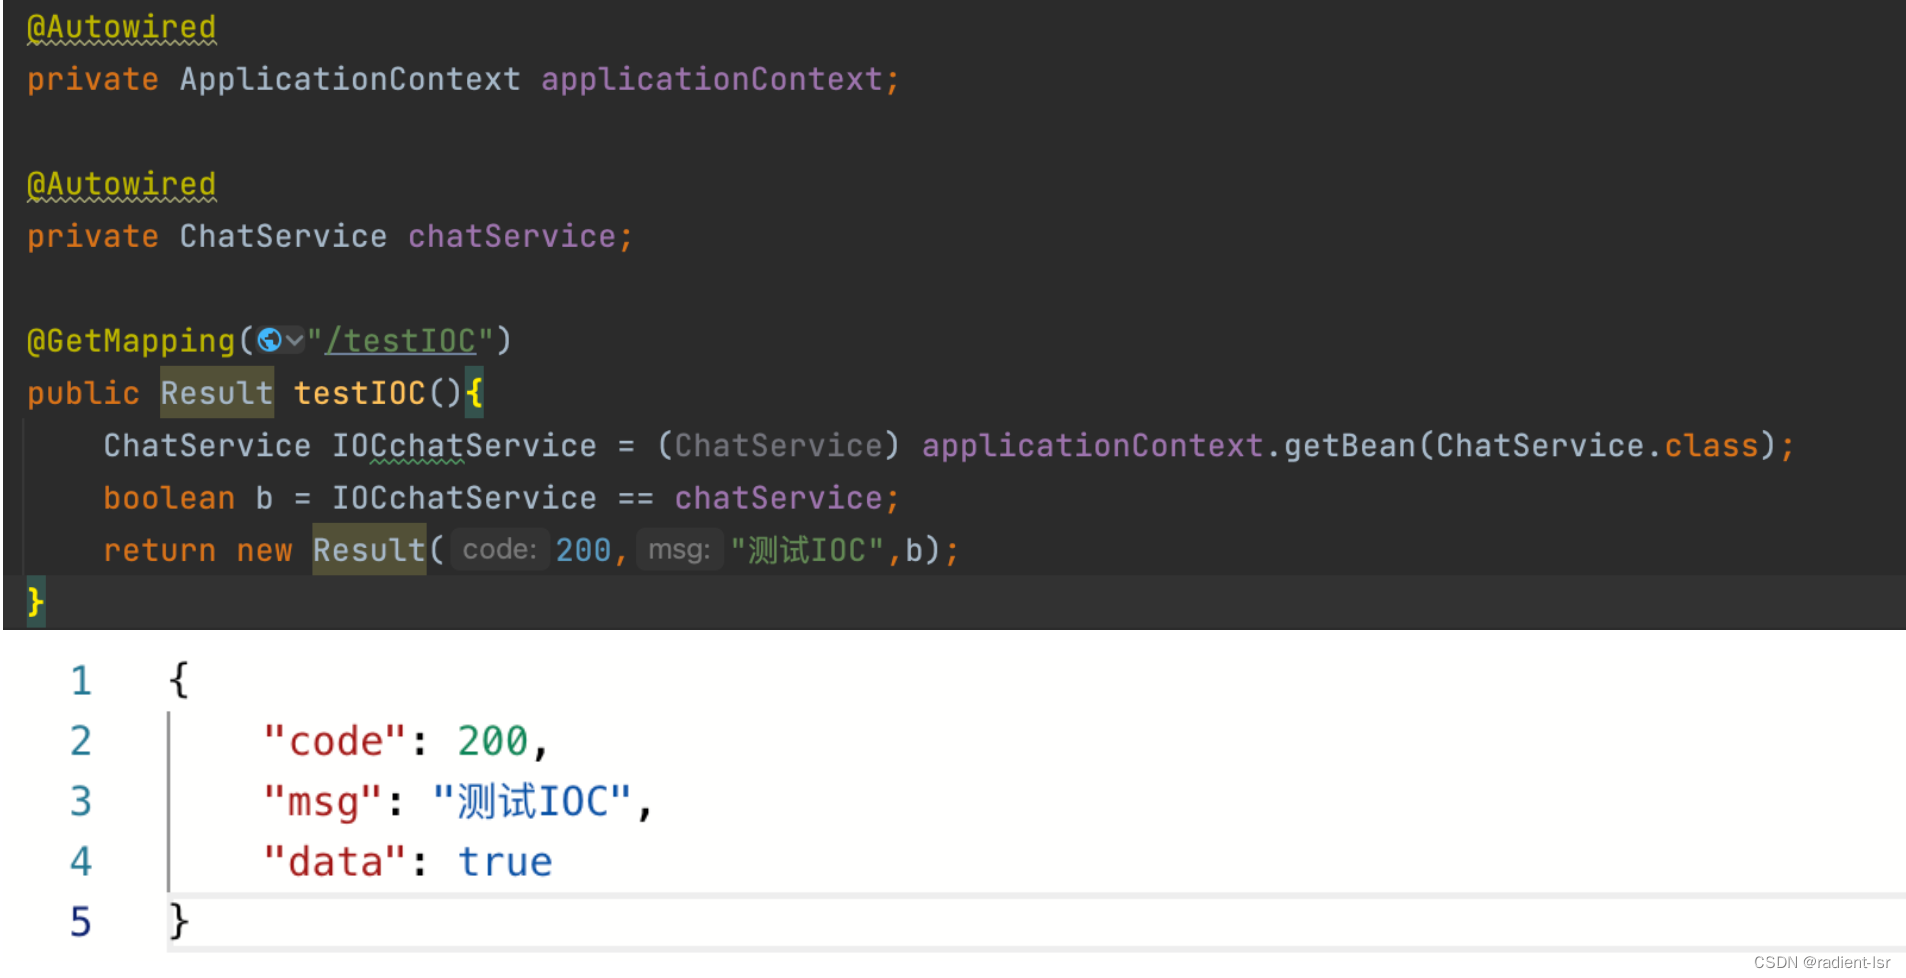Click the highlighted Result return type
1906x978 pixels.
(217, 392)
